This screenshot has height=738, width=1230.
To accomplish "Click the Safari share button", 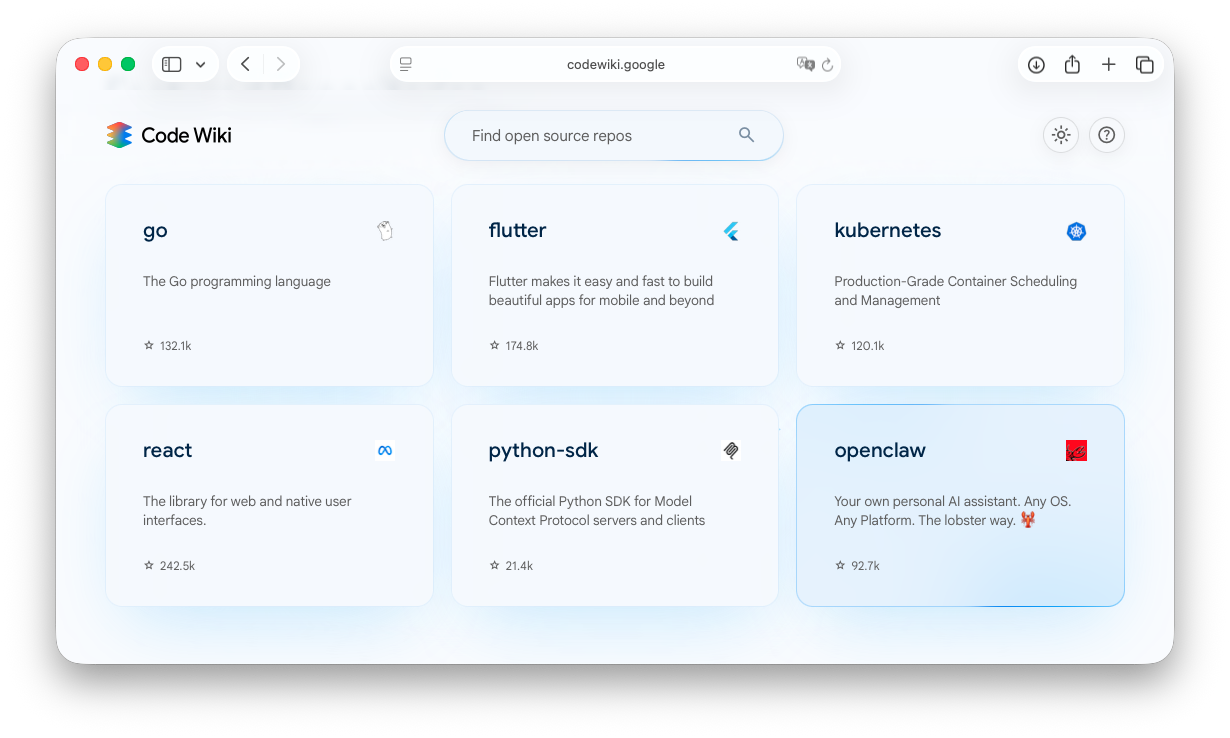I will point(1072,64).
